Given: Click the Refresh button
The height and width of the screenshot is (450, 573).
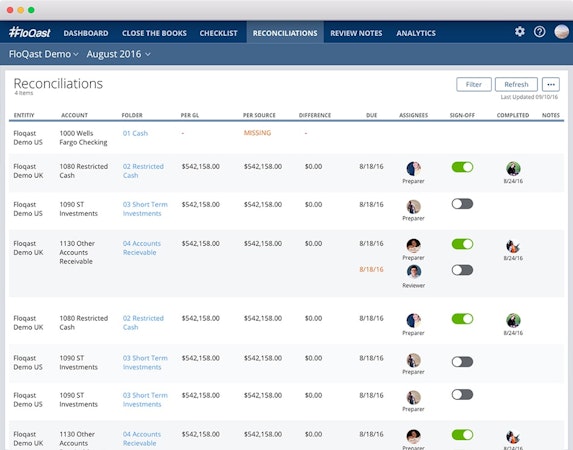Looking at the screenshot, I should [516, 84].
